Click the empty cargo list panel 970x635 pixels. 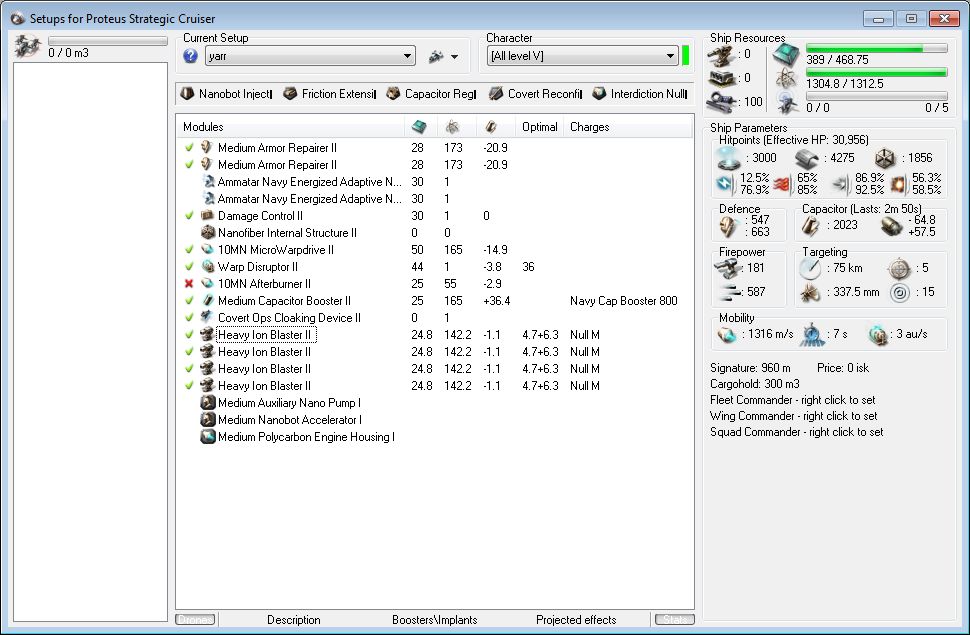click(x=90, y=342)
